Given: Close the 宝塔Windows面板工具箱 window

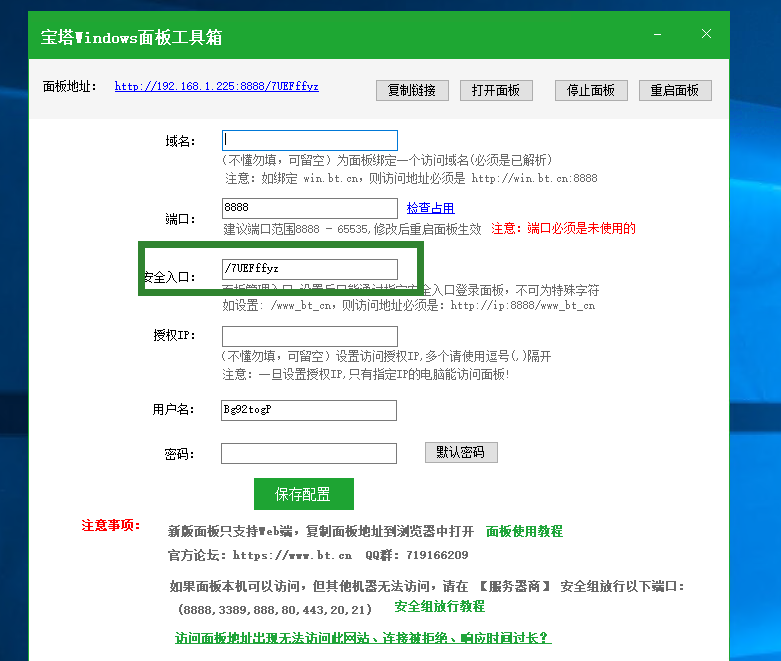Looking at the screenshot, I should [706, 34].
